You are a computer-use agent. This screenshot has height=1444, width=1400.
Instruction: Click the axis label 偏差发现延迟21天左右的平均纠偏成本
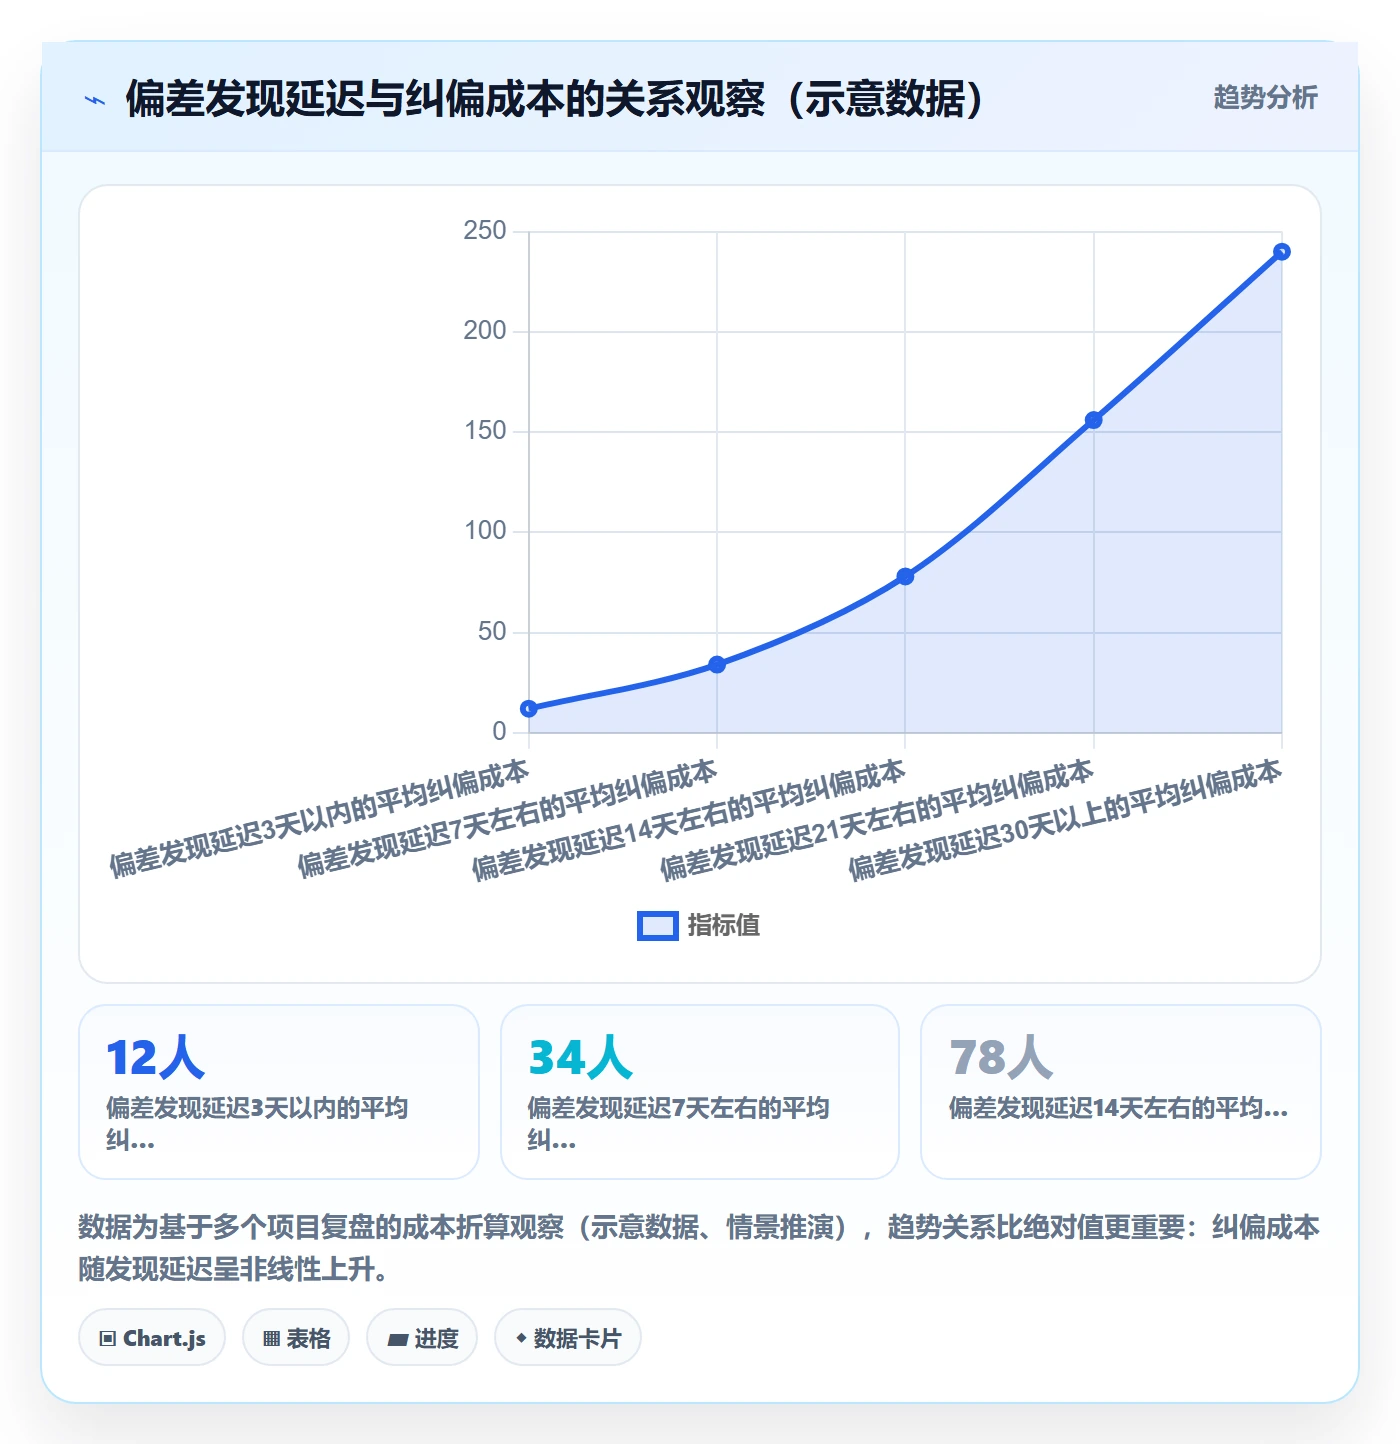point(877,820)
